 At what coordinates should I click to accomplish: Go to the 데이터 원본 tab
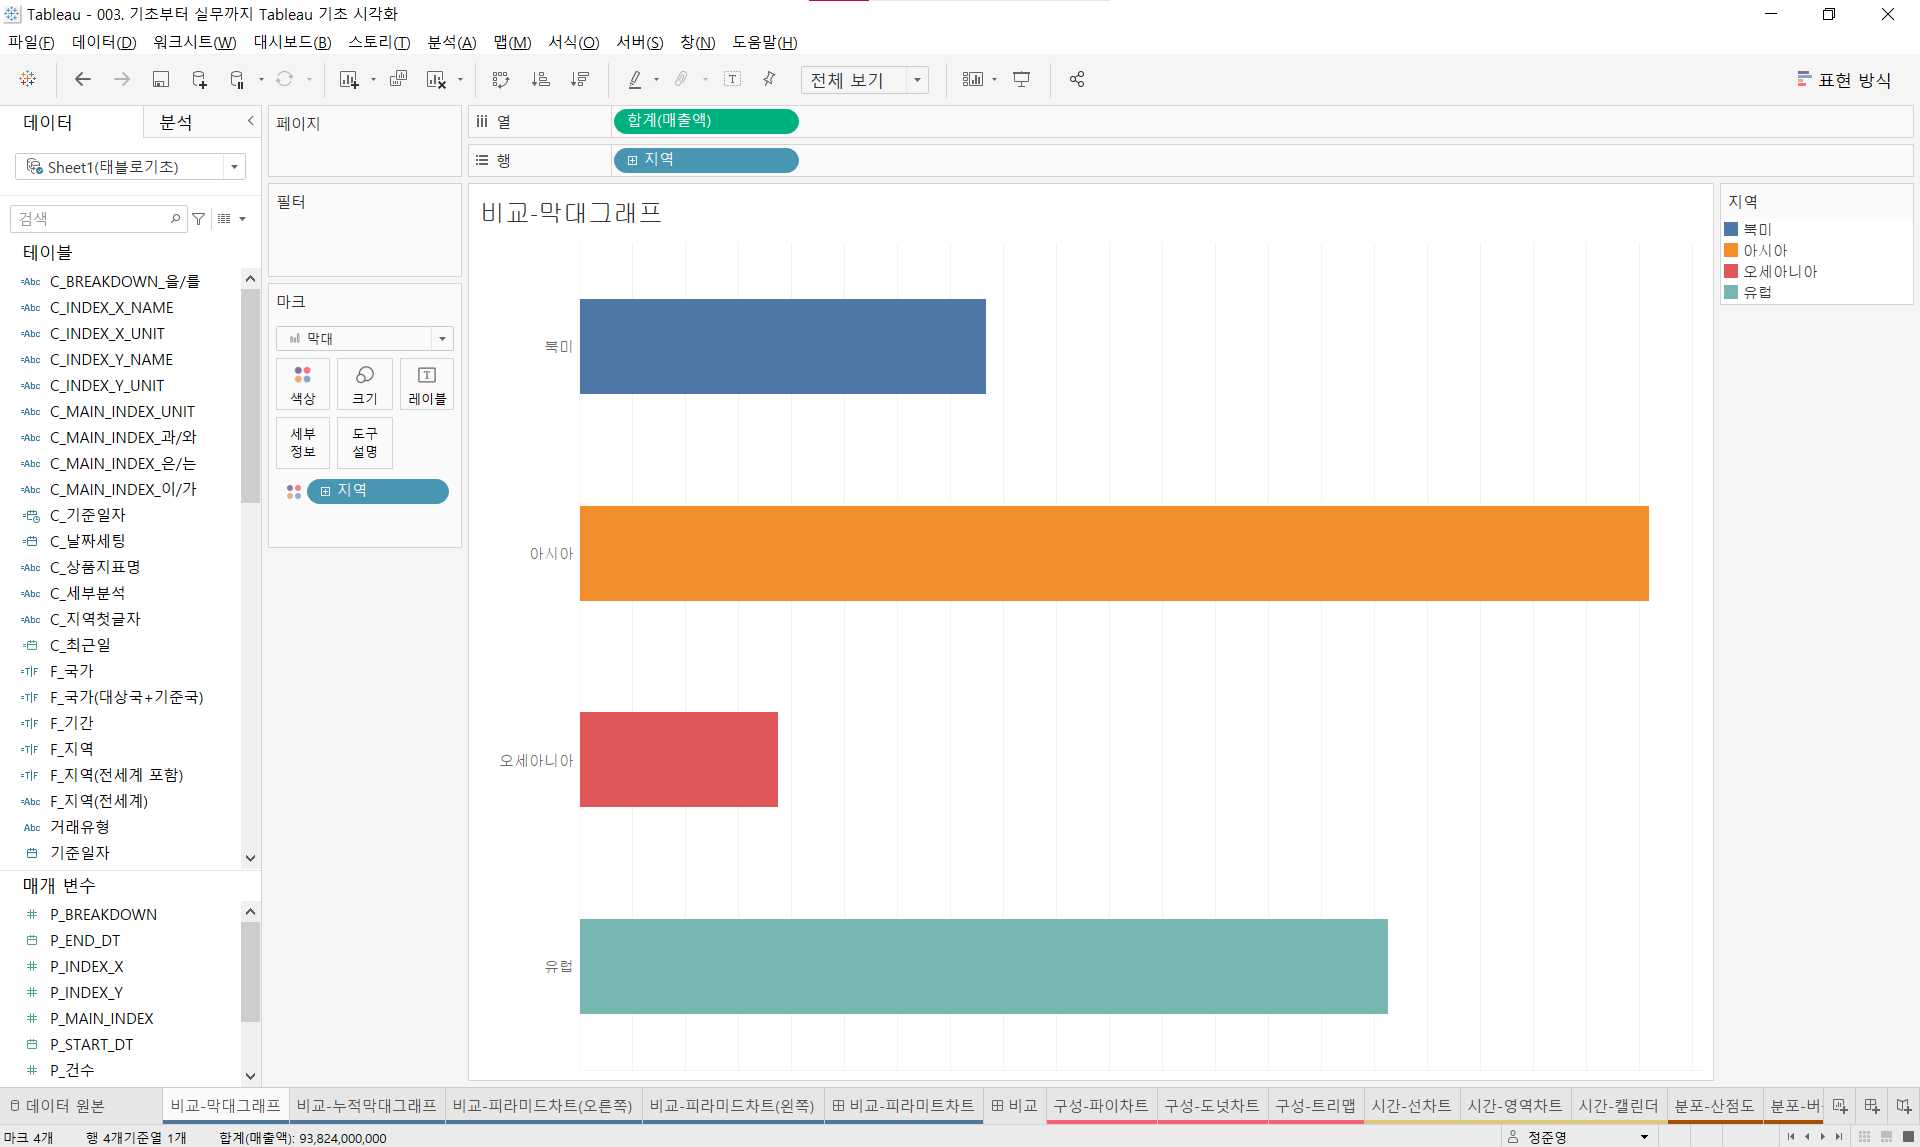pos(57,1105)
